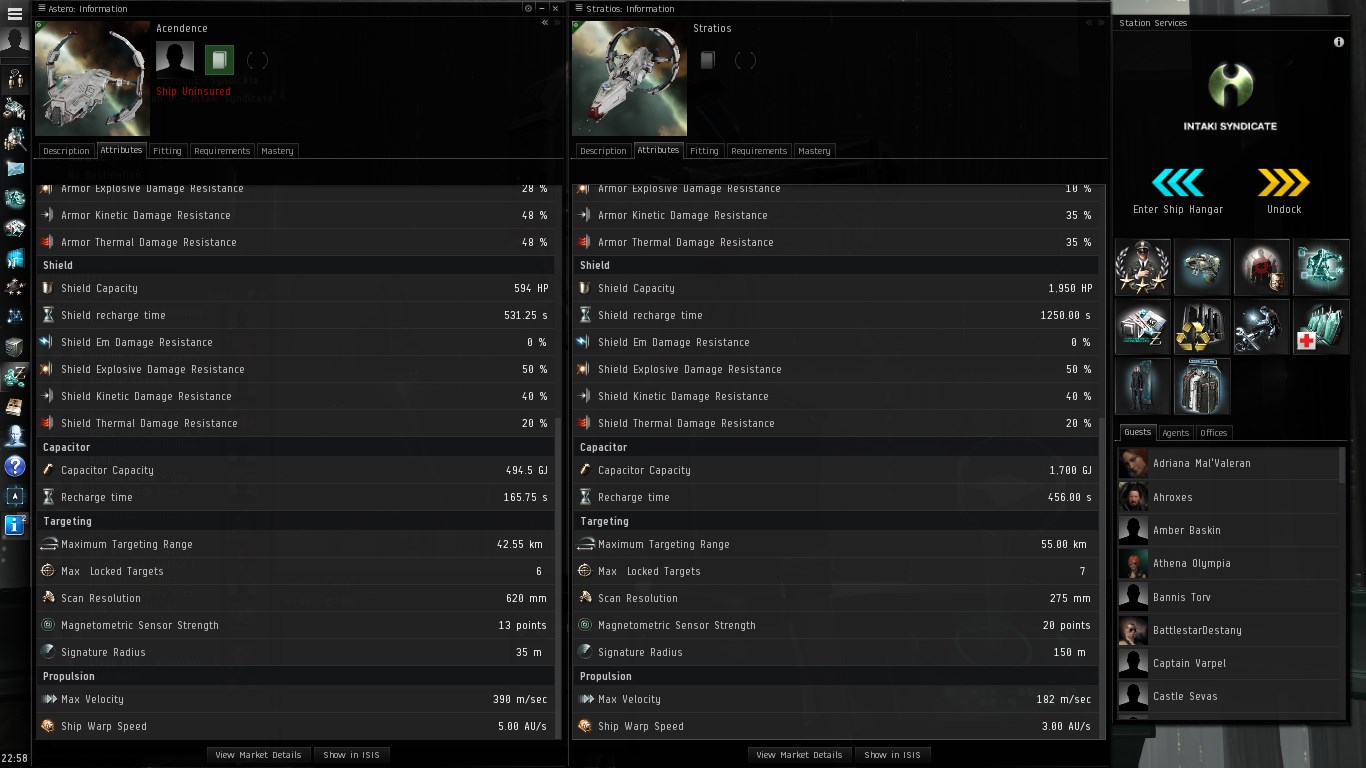Switch to Fitting tab in Astero window
This screenshot has height=768, width=1366.
[x=167, y=151]
